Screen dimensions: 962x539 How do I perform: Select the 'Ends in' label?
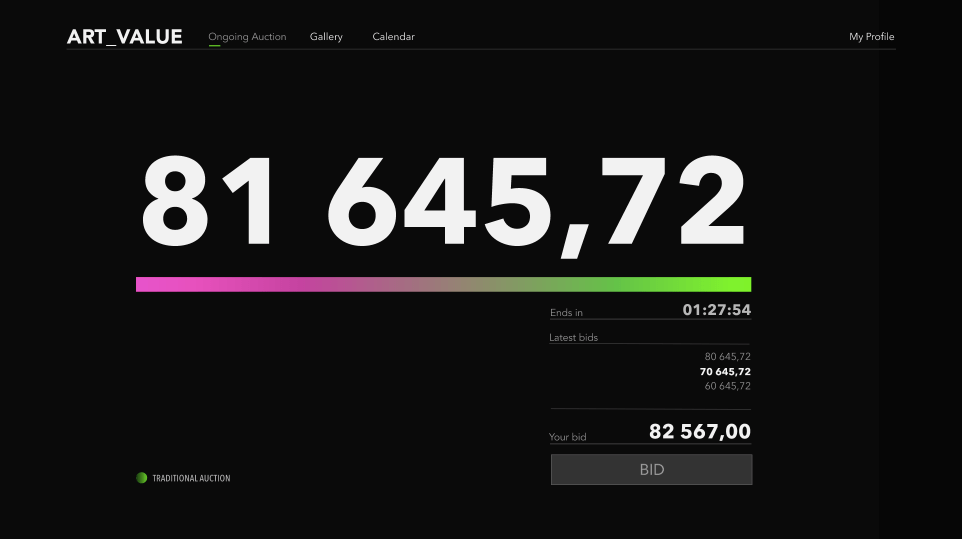click(566, 313)
